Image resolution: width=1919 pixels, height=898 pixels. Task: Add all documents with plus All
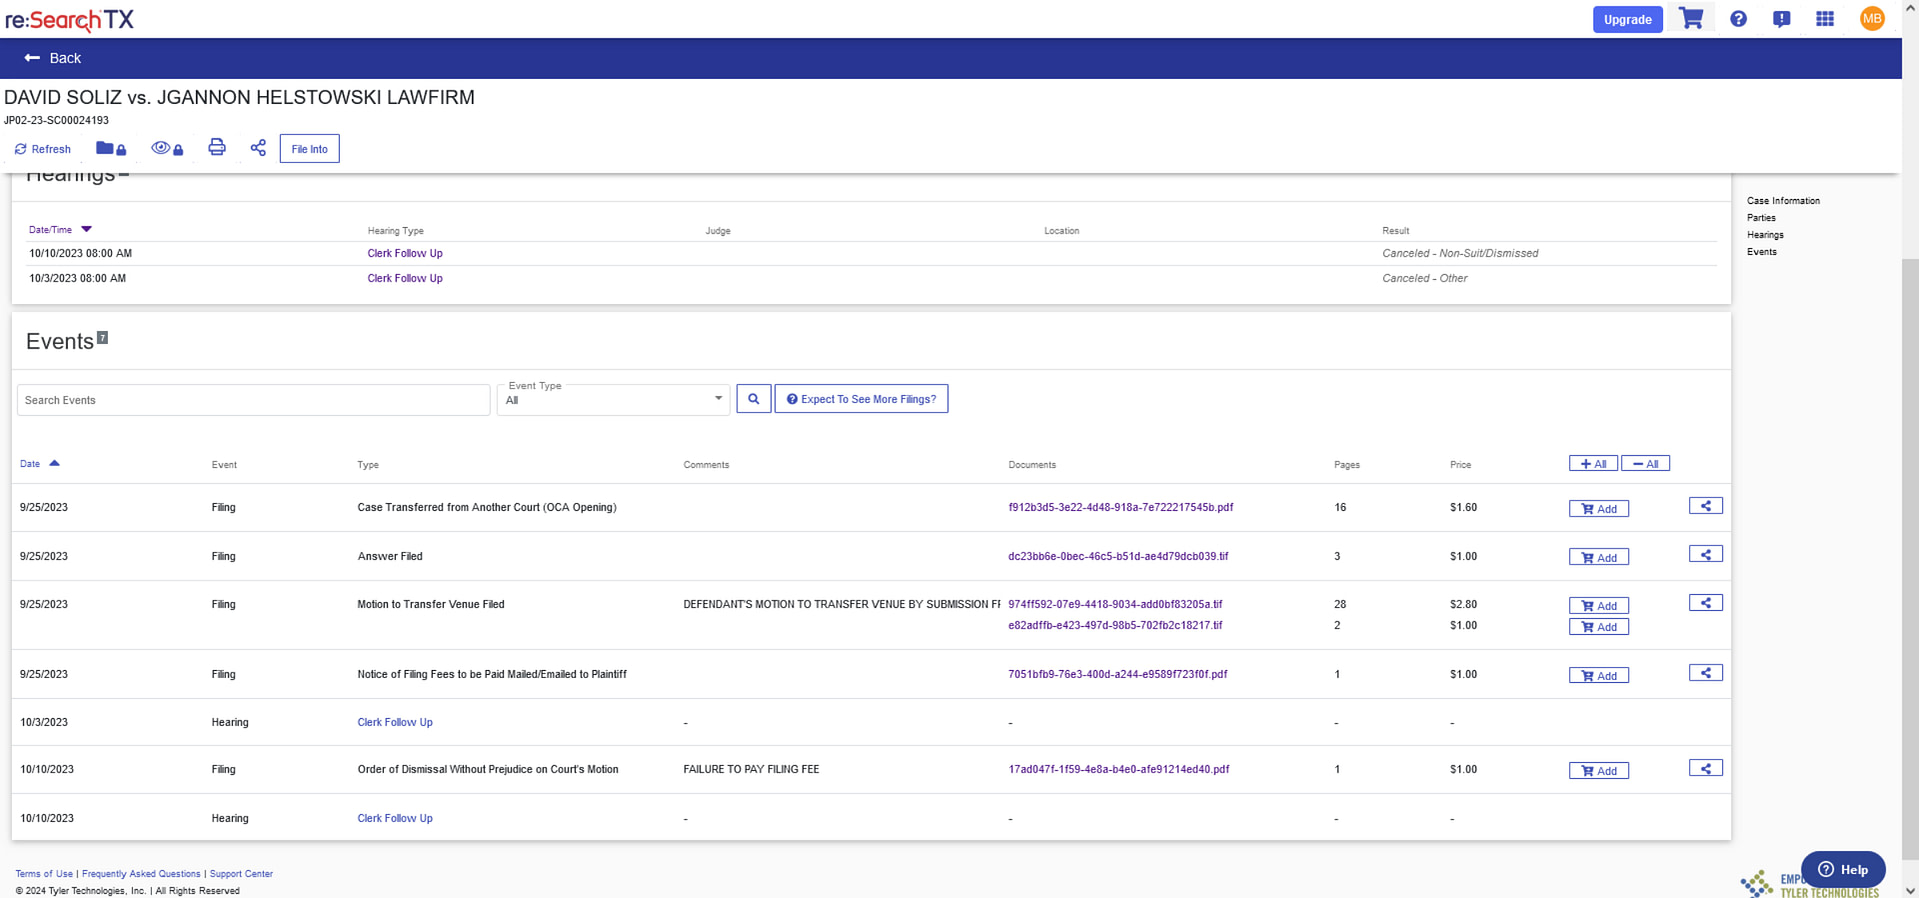(1593, 464)
